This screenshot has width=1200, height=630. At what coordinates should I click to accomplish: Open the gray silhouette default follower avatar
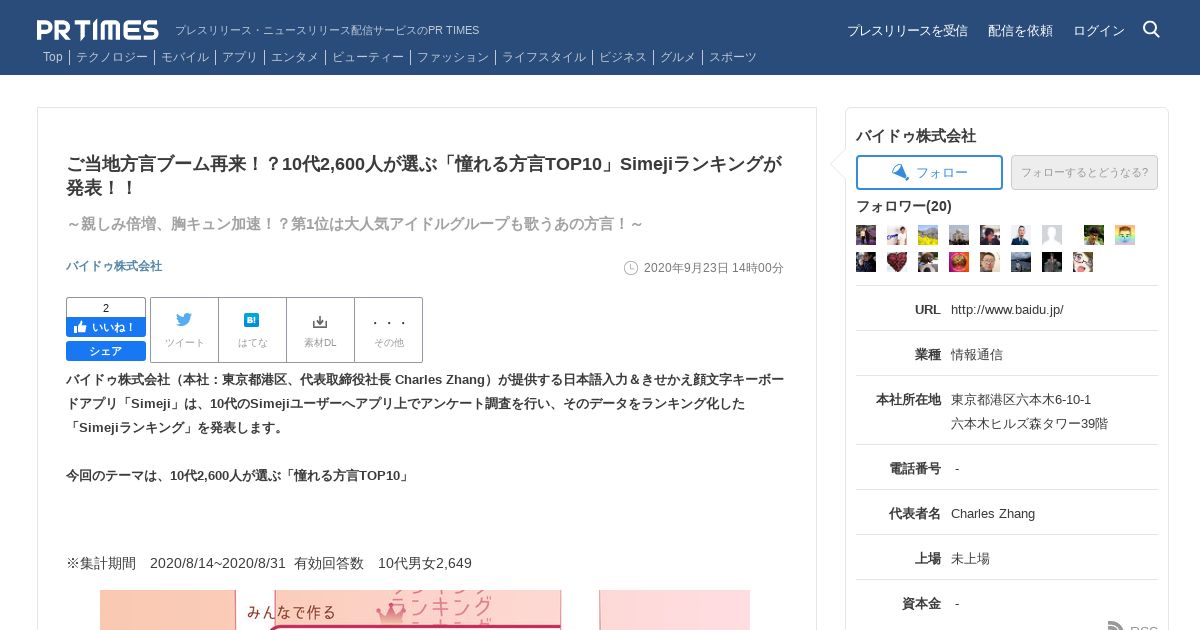click(x=1052, y=235)
